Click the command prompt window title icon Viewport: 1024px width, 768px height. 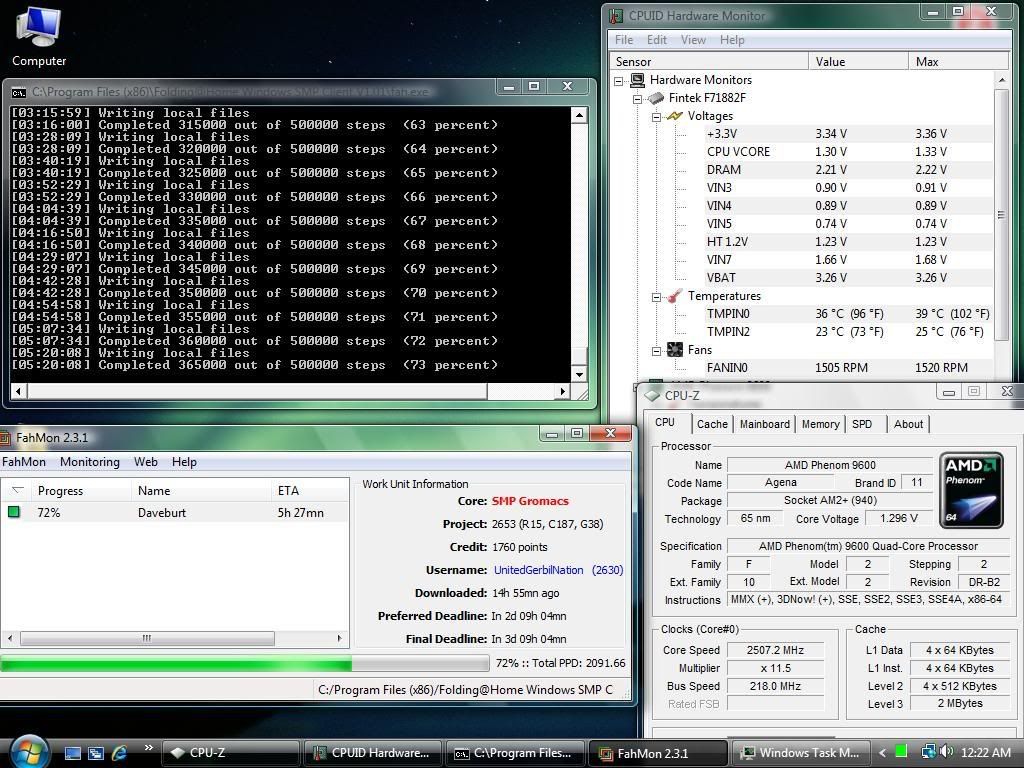(x=19, y=92)
